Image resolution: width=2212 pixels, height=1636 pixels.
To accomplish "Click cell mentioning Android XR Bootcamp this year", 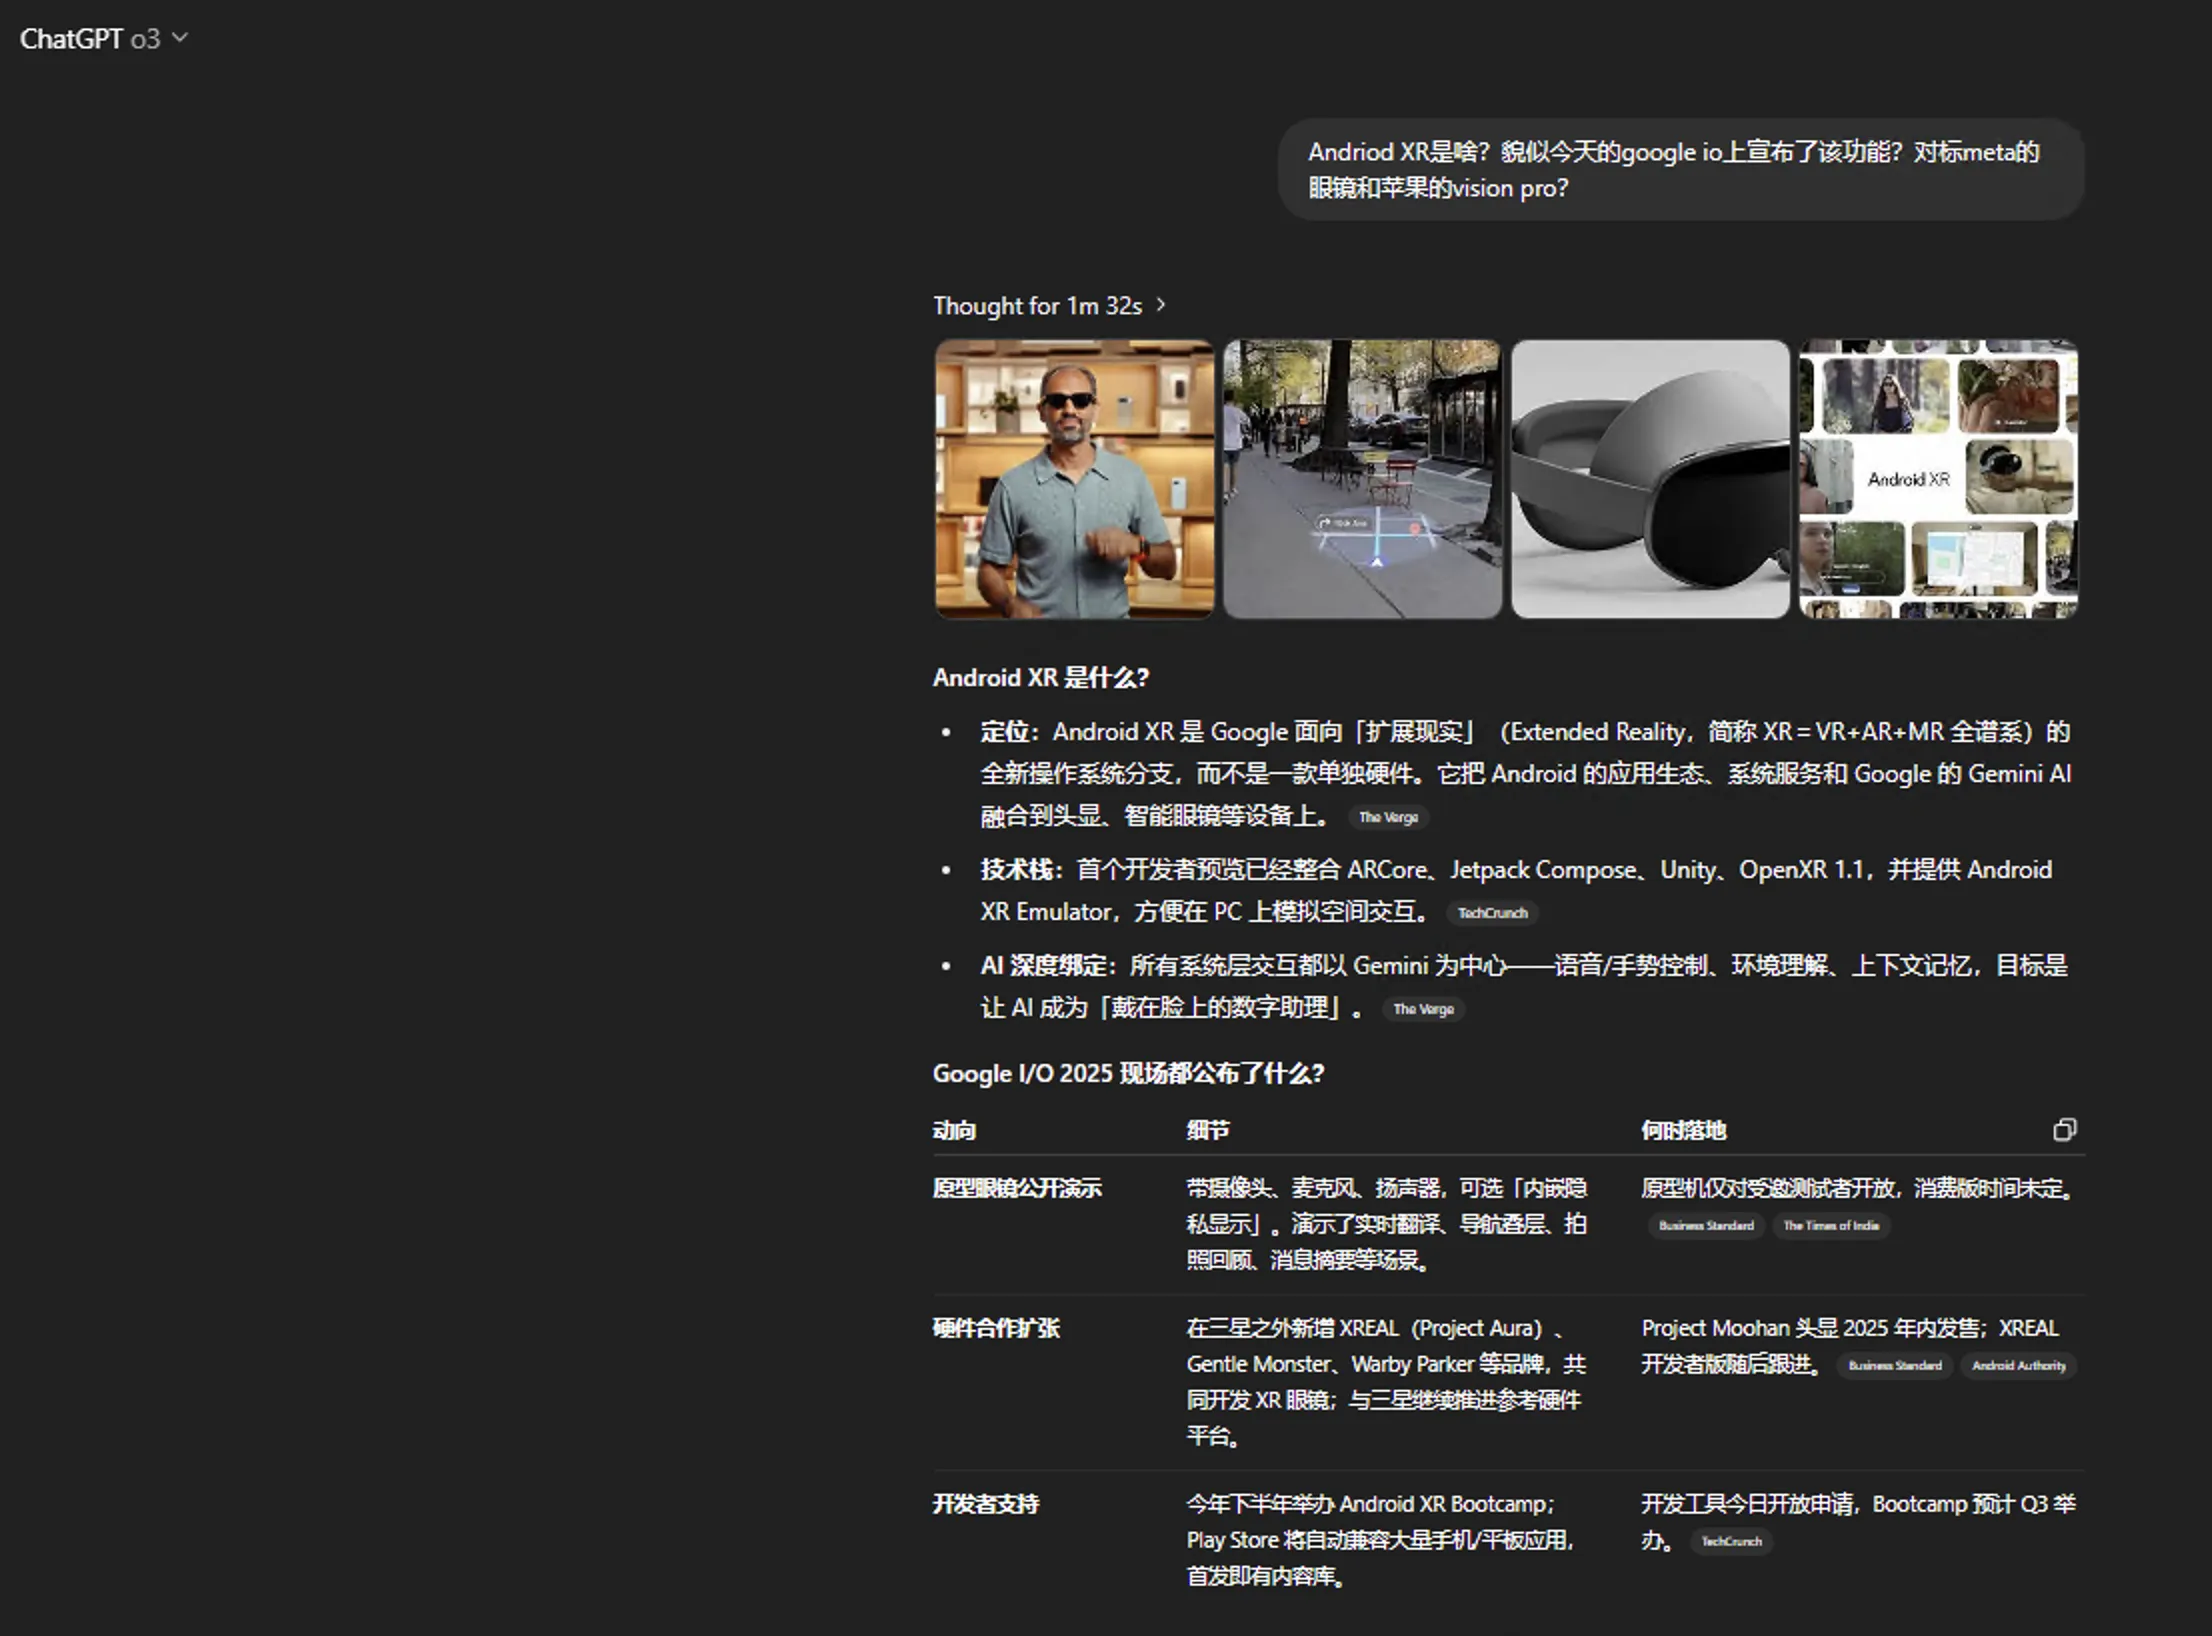I will [x=1383, y=1540].
